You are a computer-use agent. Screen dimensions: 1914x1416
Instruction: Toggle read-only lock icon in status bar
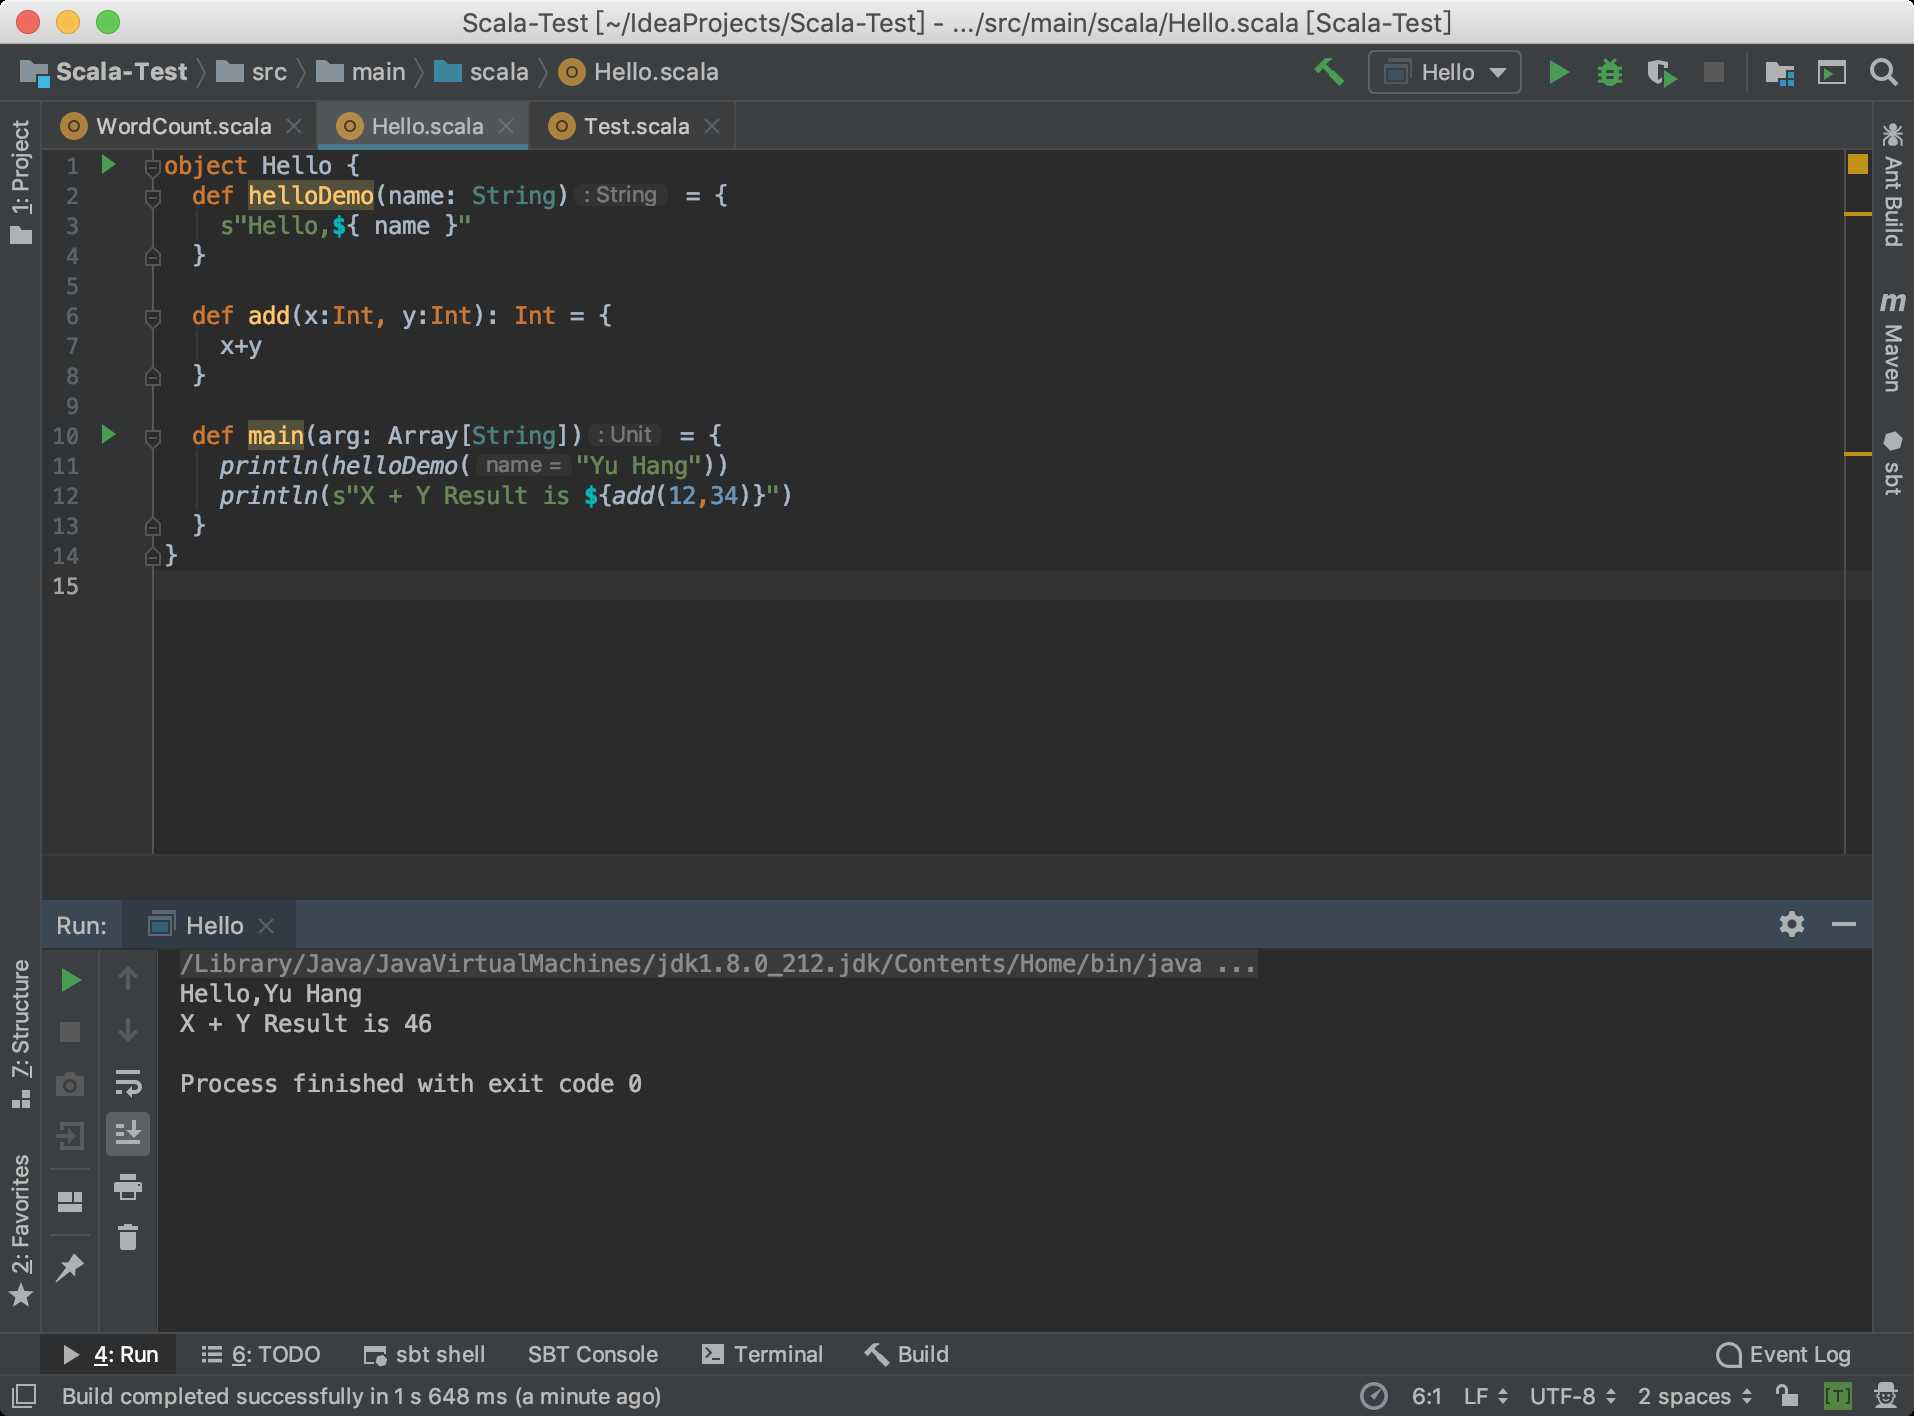[x=1788, y=1396]
